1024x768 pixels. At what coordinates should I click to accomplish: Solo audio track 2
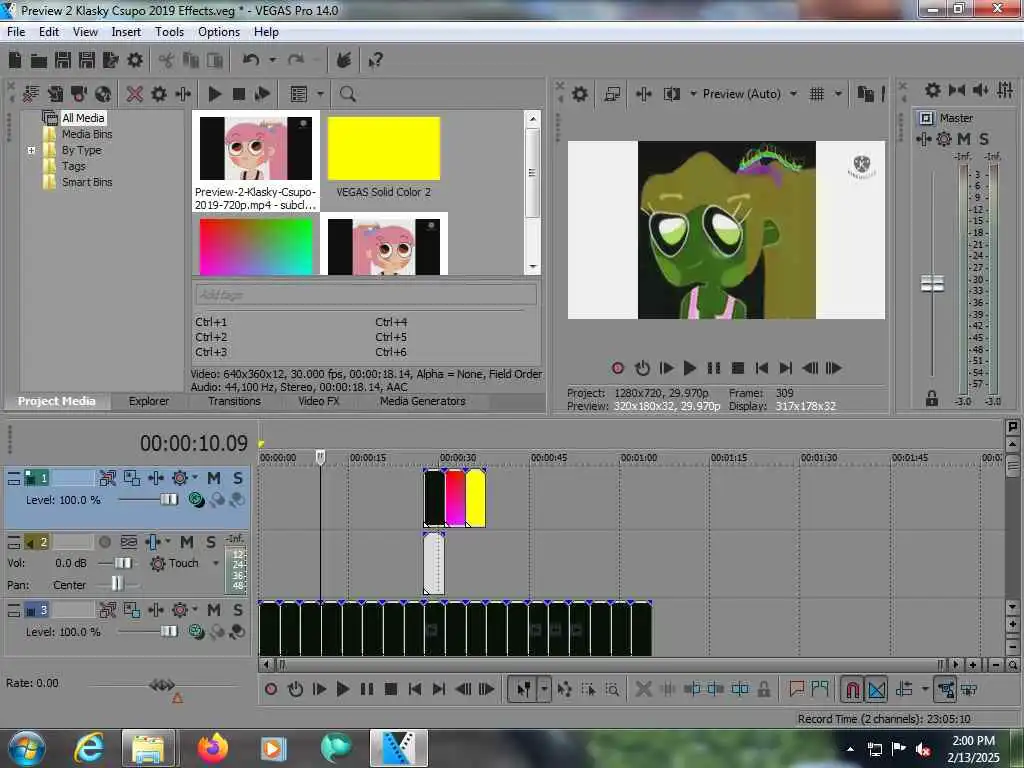(x=210, y=542)
